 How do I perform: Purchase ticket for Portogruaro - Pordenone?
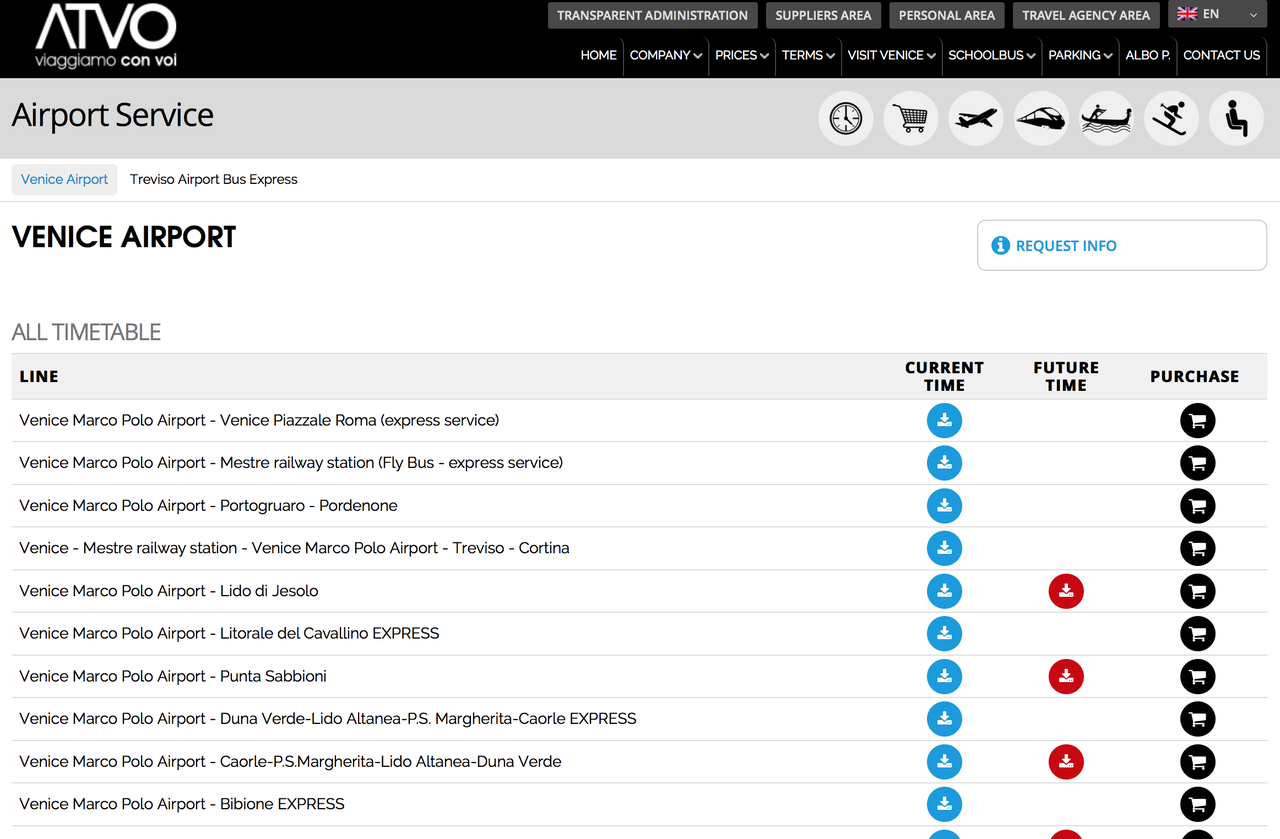click(x=1198, y=506)
